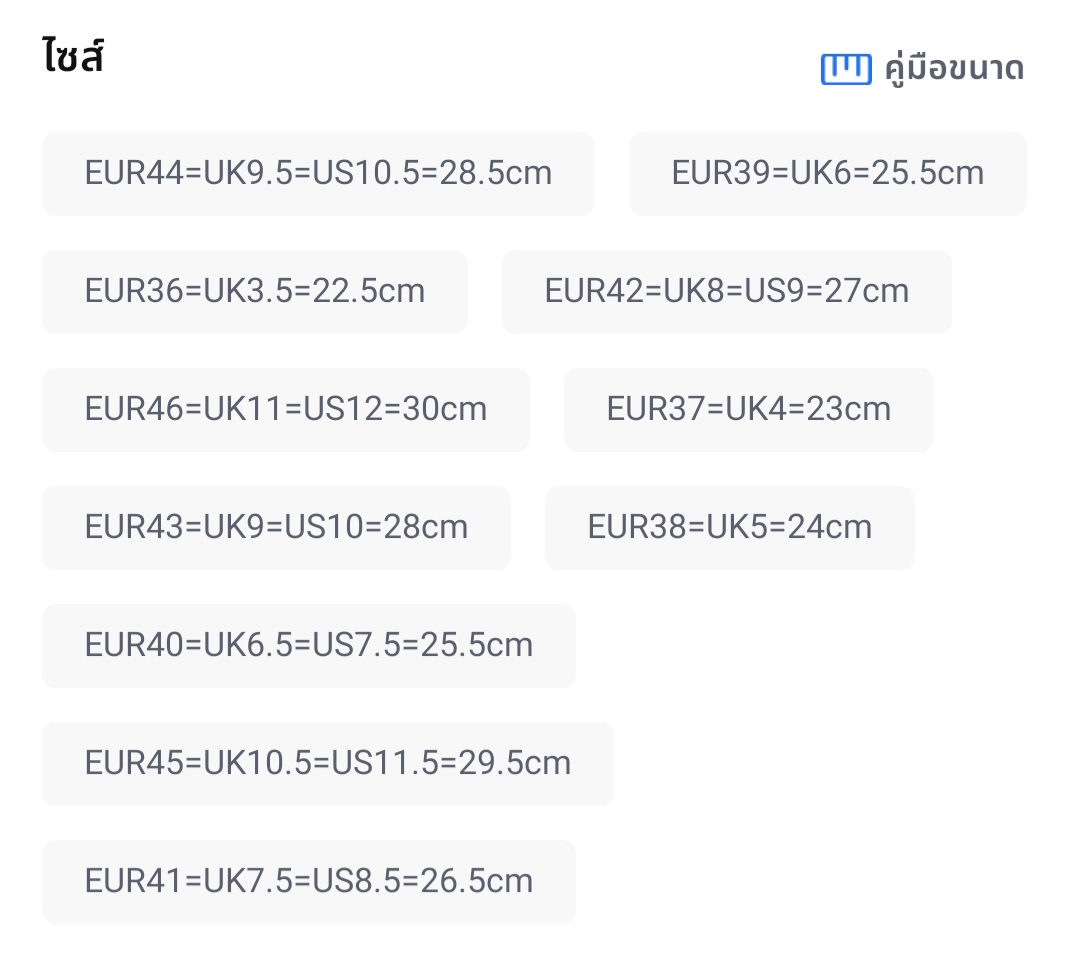Viewport: 1080px width, 957px height.
Task: Select the EUR45=UK10.5=US11.5=29.5cm option
Action: pyautogui.click(x=327, y=763)
